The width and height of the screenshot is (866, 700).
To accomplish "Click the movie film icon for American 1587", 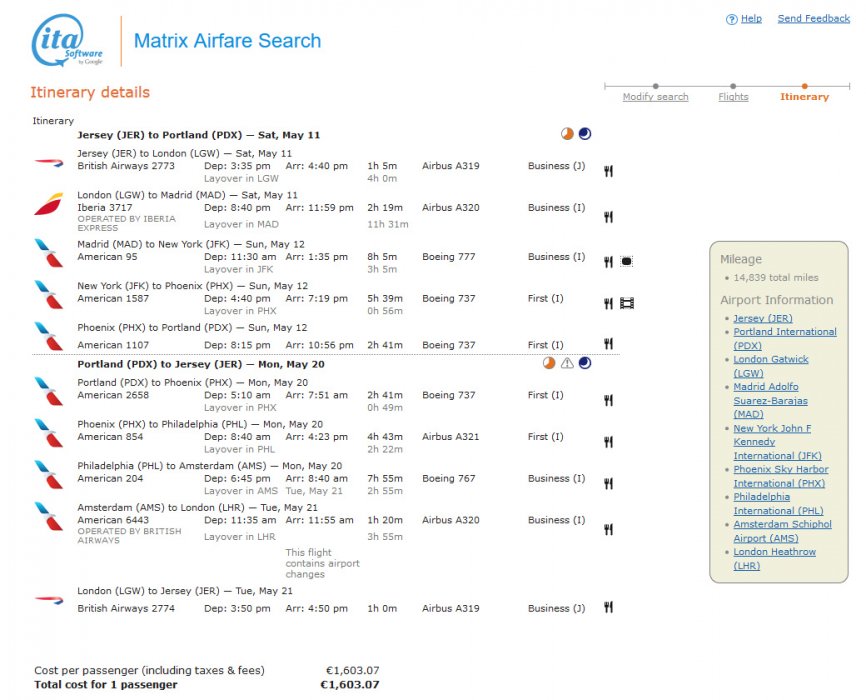I will pyautogui.click(x=627, y=304).
